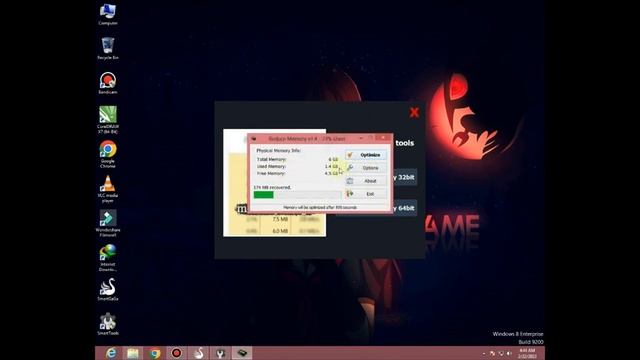This screenshot has width=640, height=360.
Task: Click the 'tools' heading on dark panel
Action: pyautogui.click(x=404, y=143)
